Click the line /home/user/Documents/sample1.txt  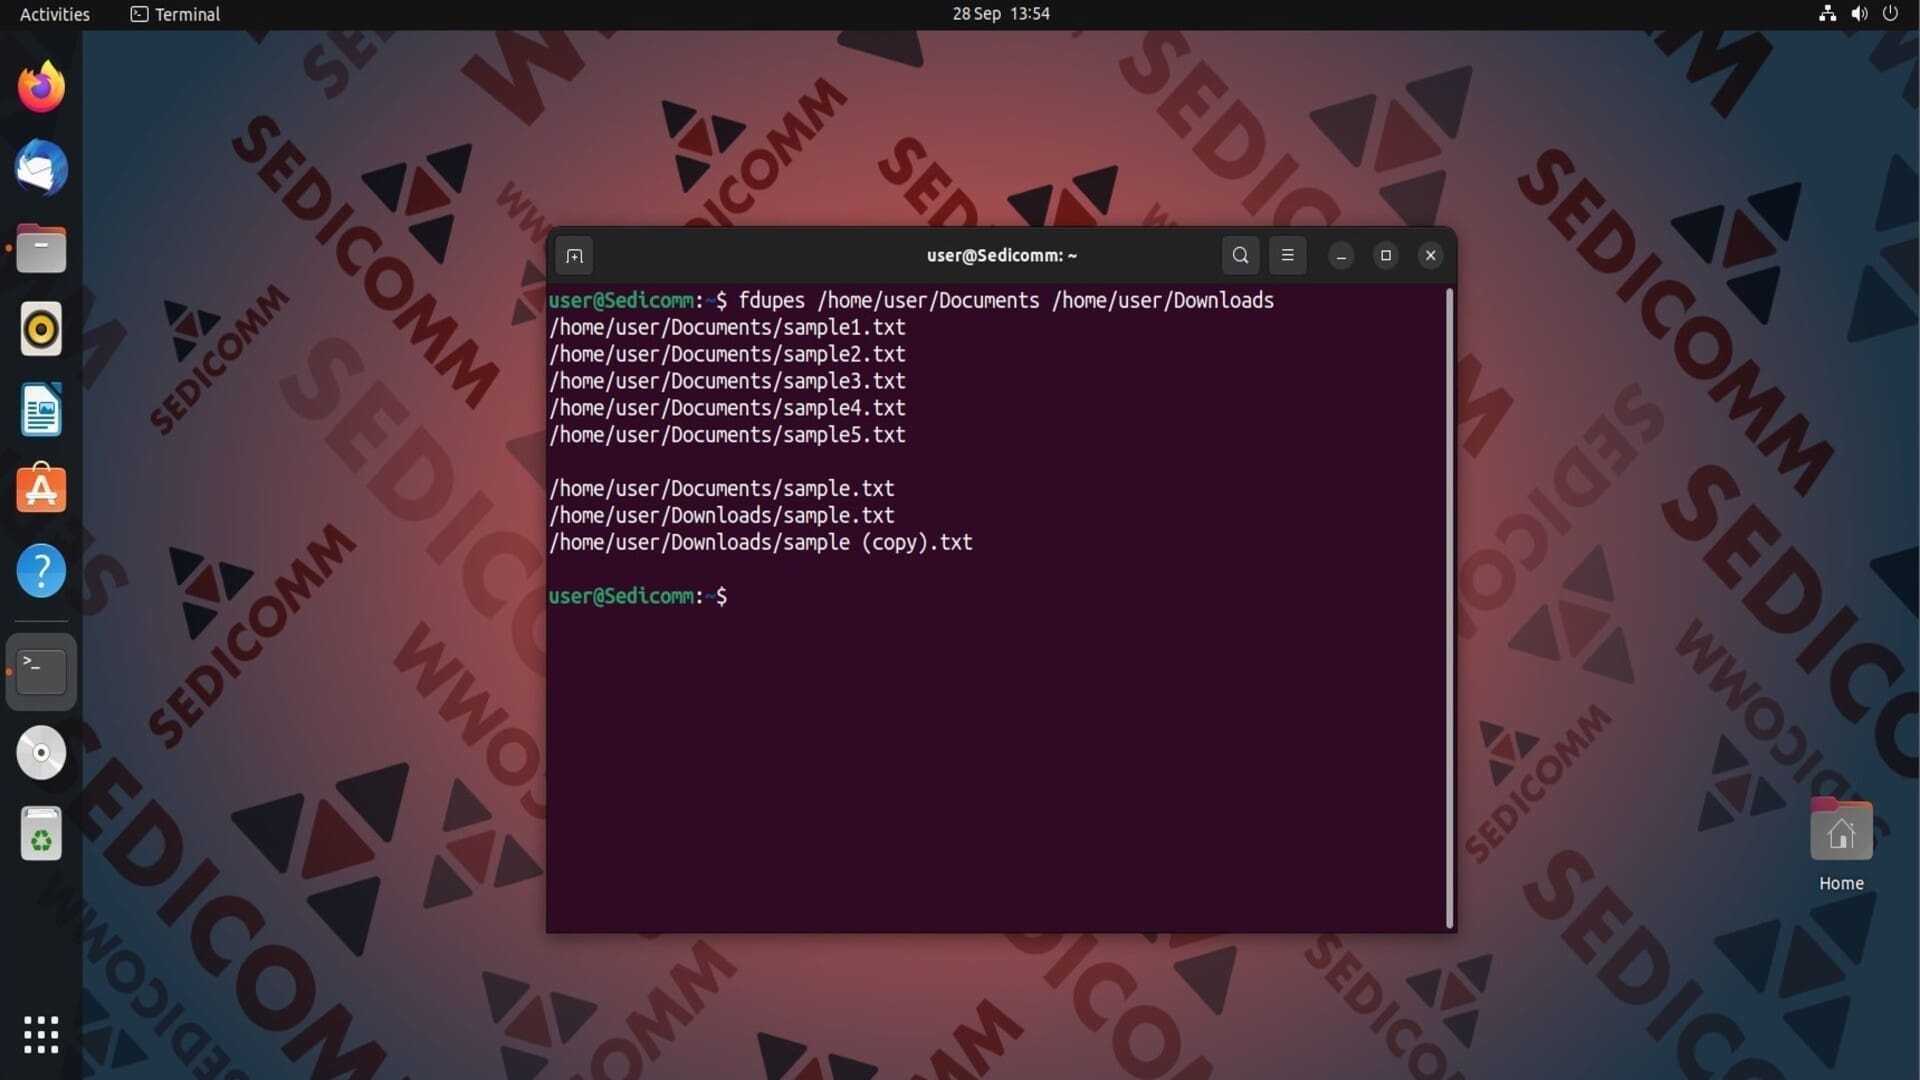click(727, 328)
